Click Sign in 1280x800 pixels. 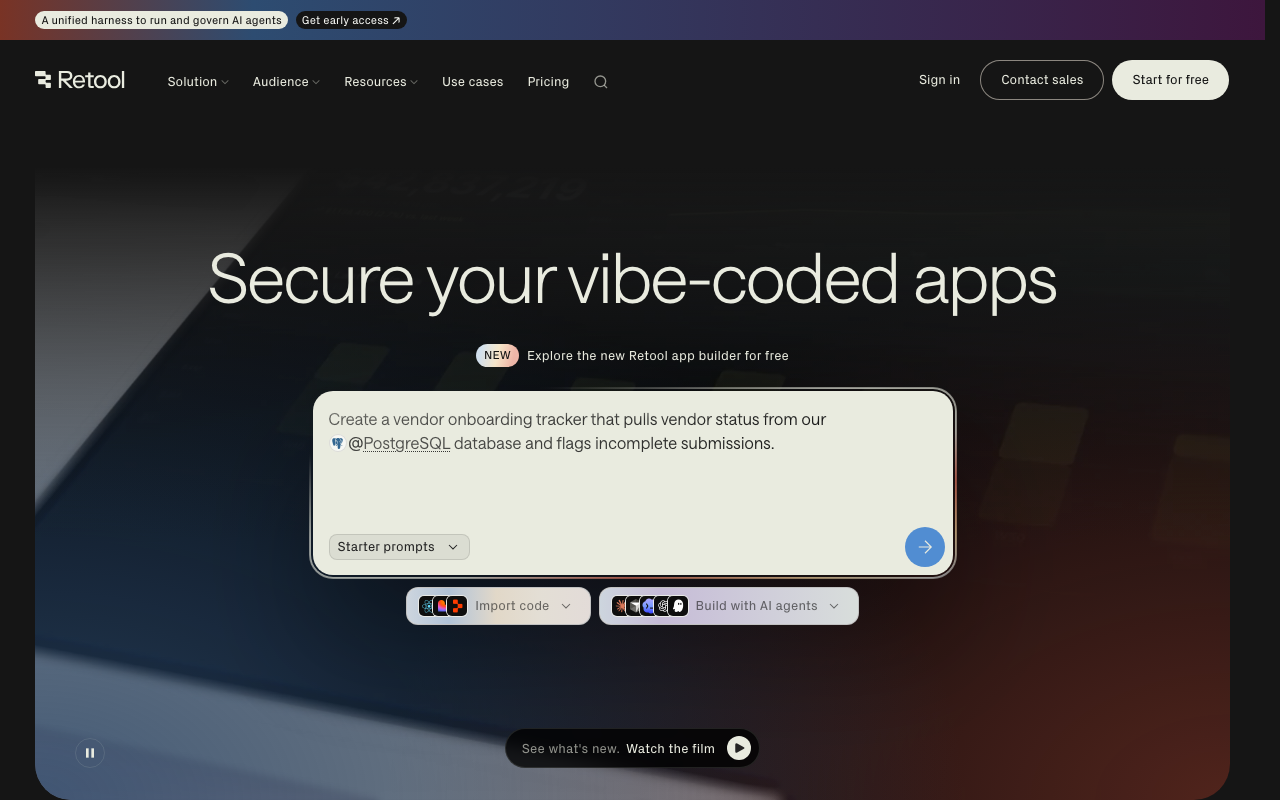coord(939,80)
